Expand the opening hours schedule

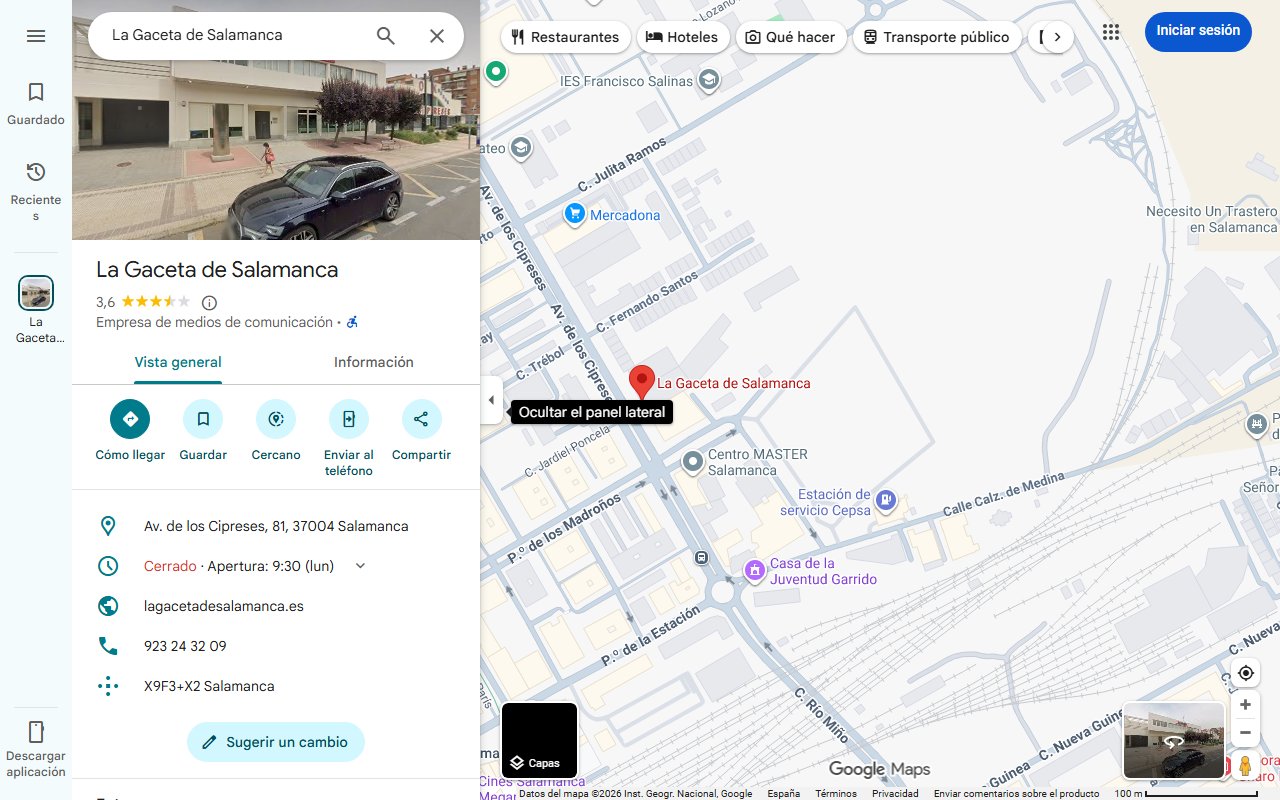coord(360,565)
